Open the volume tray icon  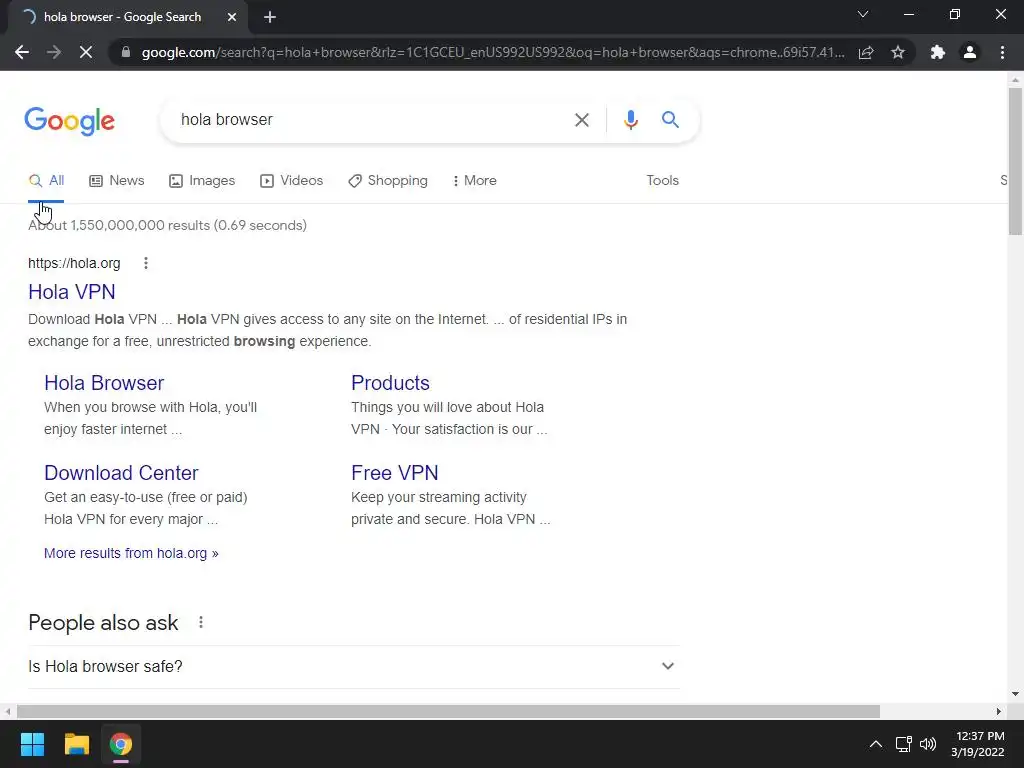(927, 744)
